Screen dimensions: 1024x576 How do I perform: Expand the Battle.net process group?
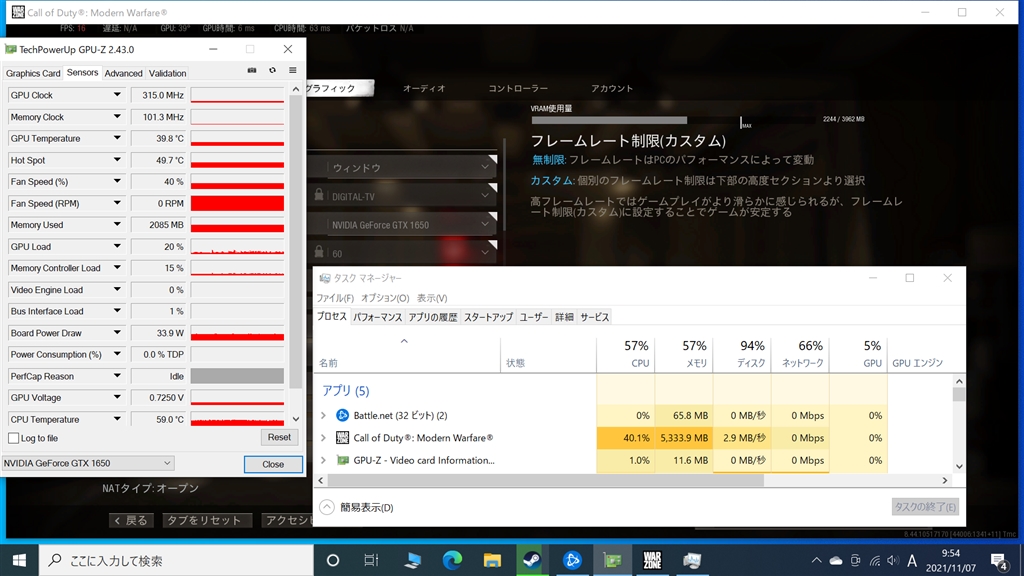click(323, 415)
